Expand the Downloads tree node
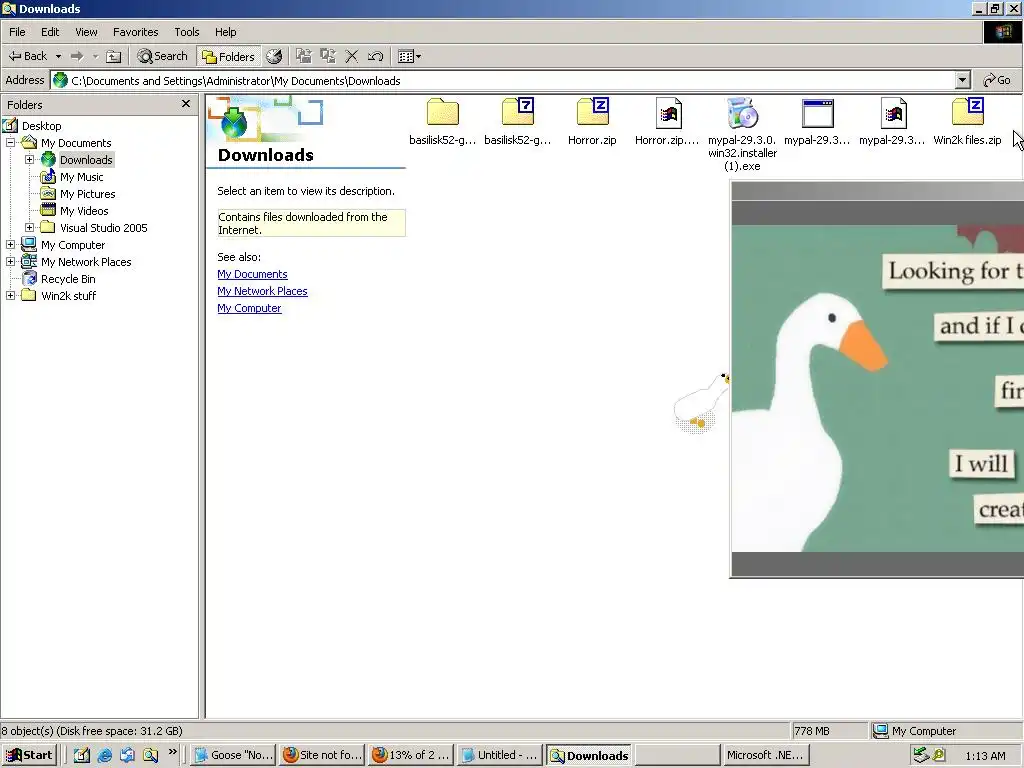Screen dimensions: 1024x768 [x=29, y=159]
